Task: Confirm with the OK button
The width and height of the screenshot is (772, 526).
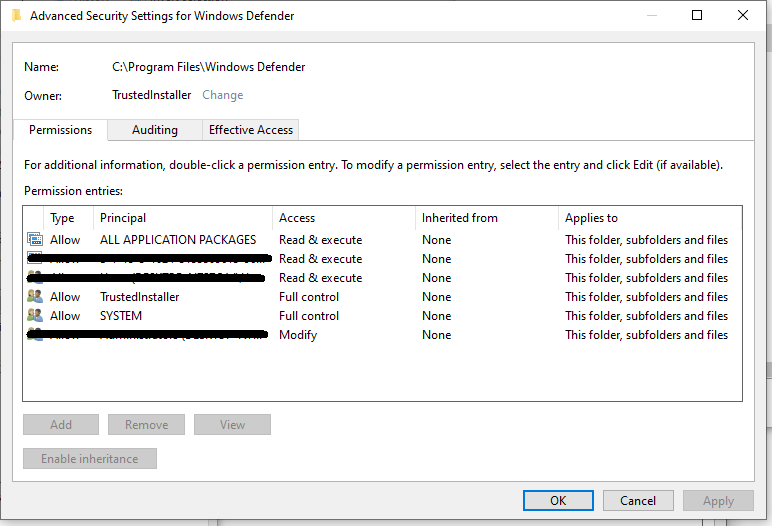Action: click(x=558, y=500)
